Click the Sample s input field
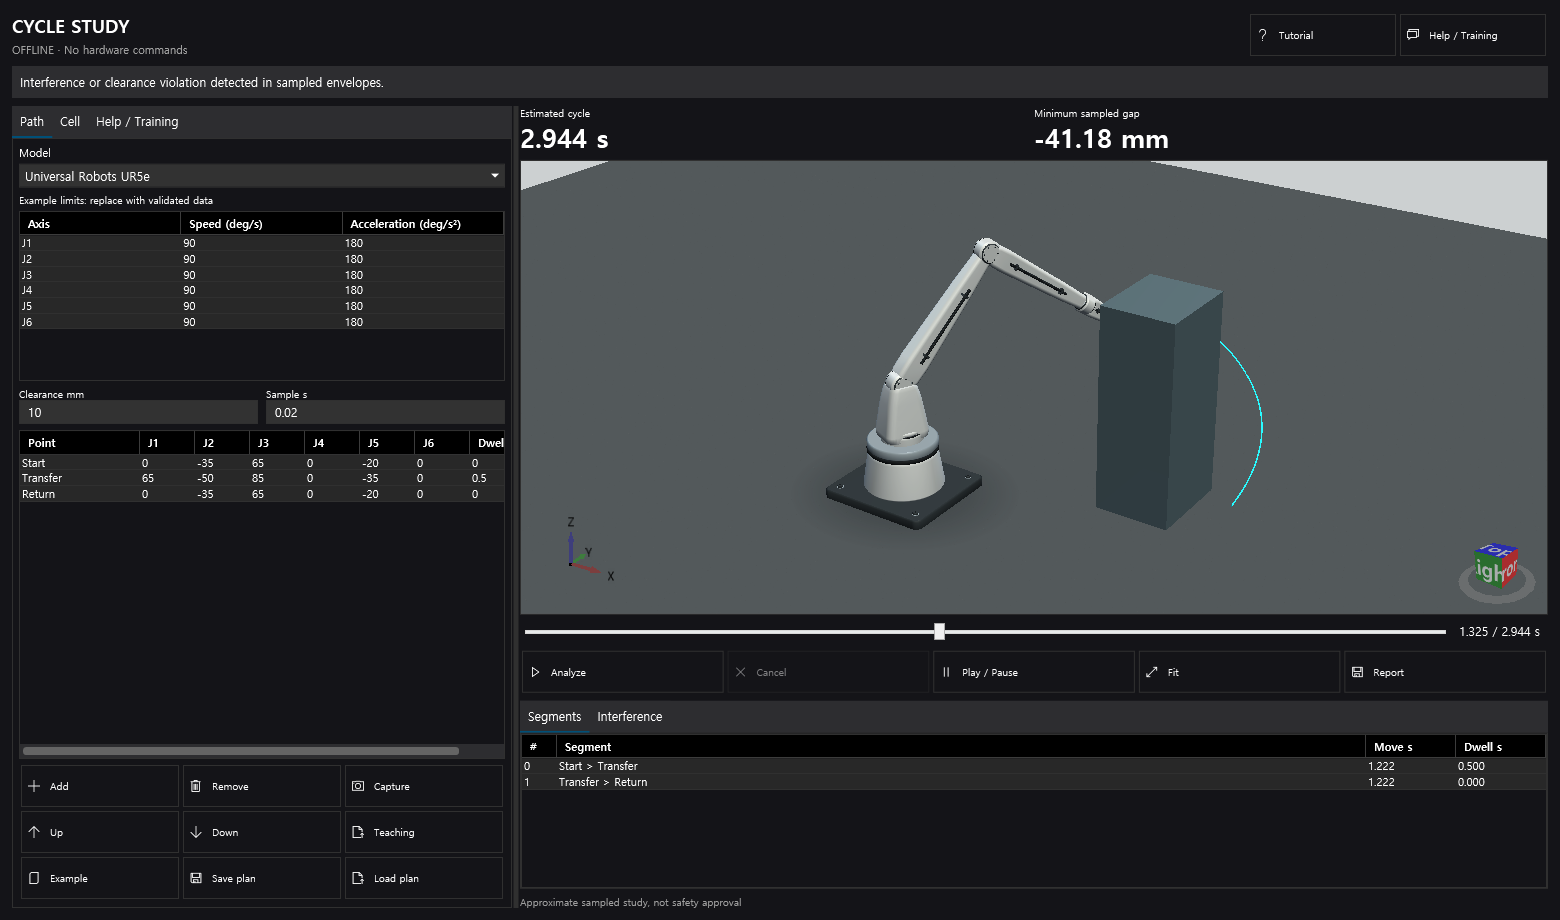 pos(385,412)
